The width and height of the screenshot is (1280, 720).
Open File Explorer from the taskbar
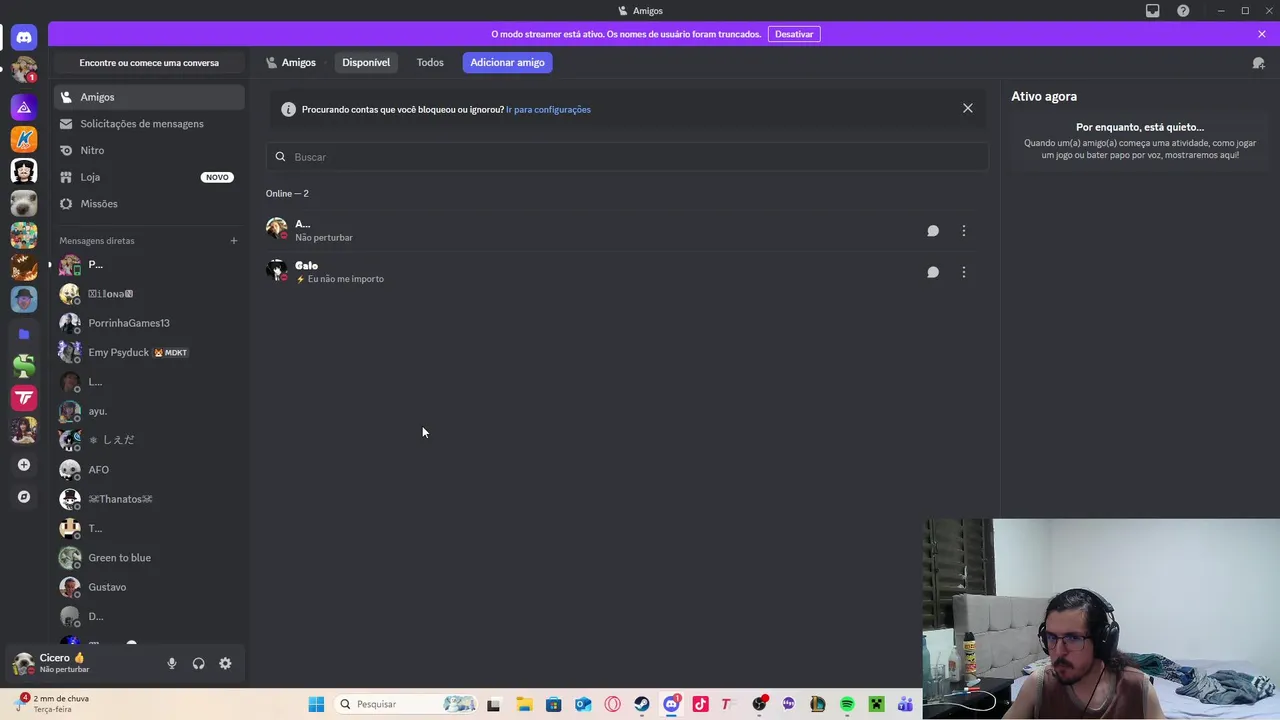click(524, 704)
